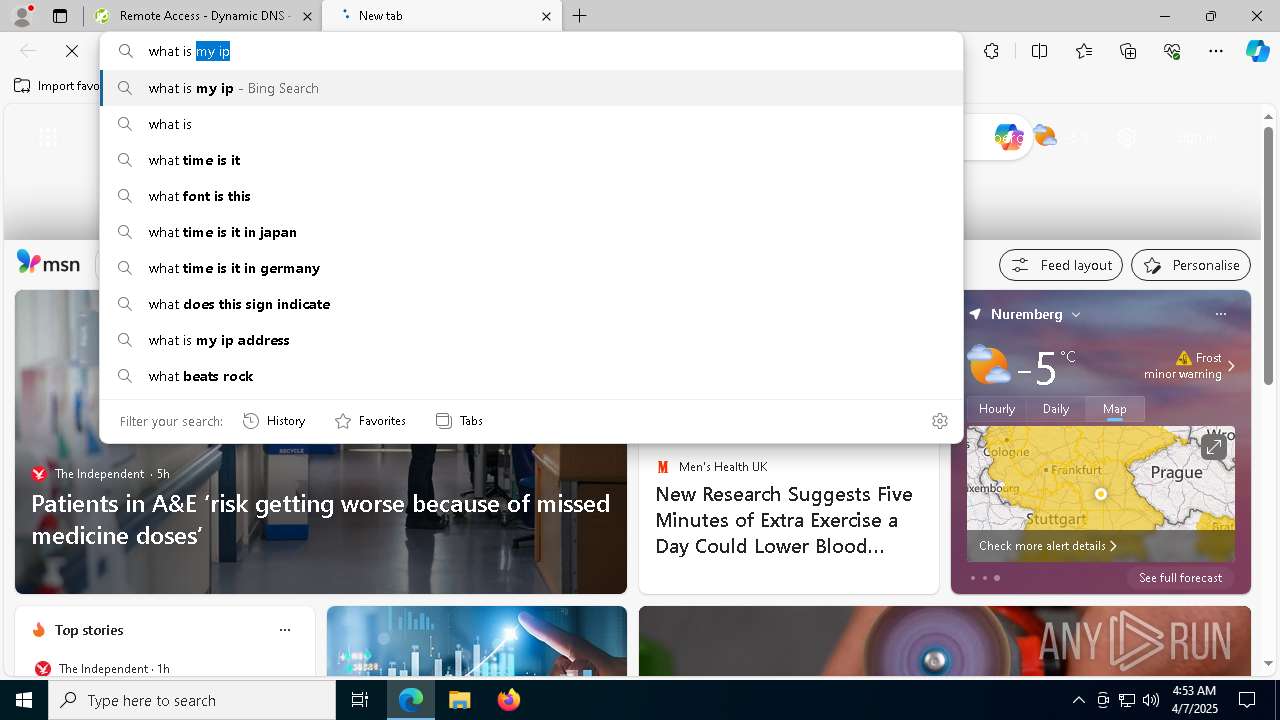1280x720 pixels.
Task: Open the tab actions menu icon
Action: point(60,16)
